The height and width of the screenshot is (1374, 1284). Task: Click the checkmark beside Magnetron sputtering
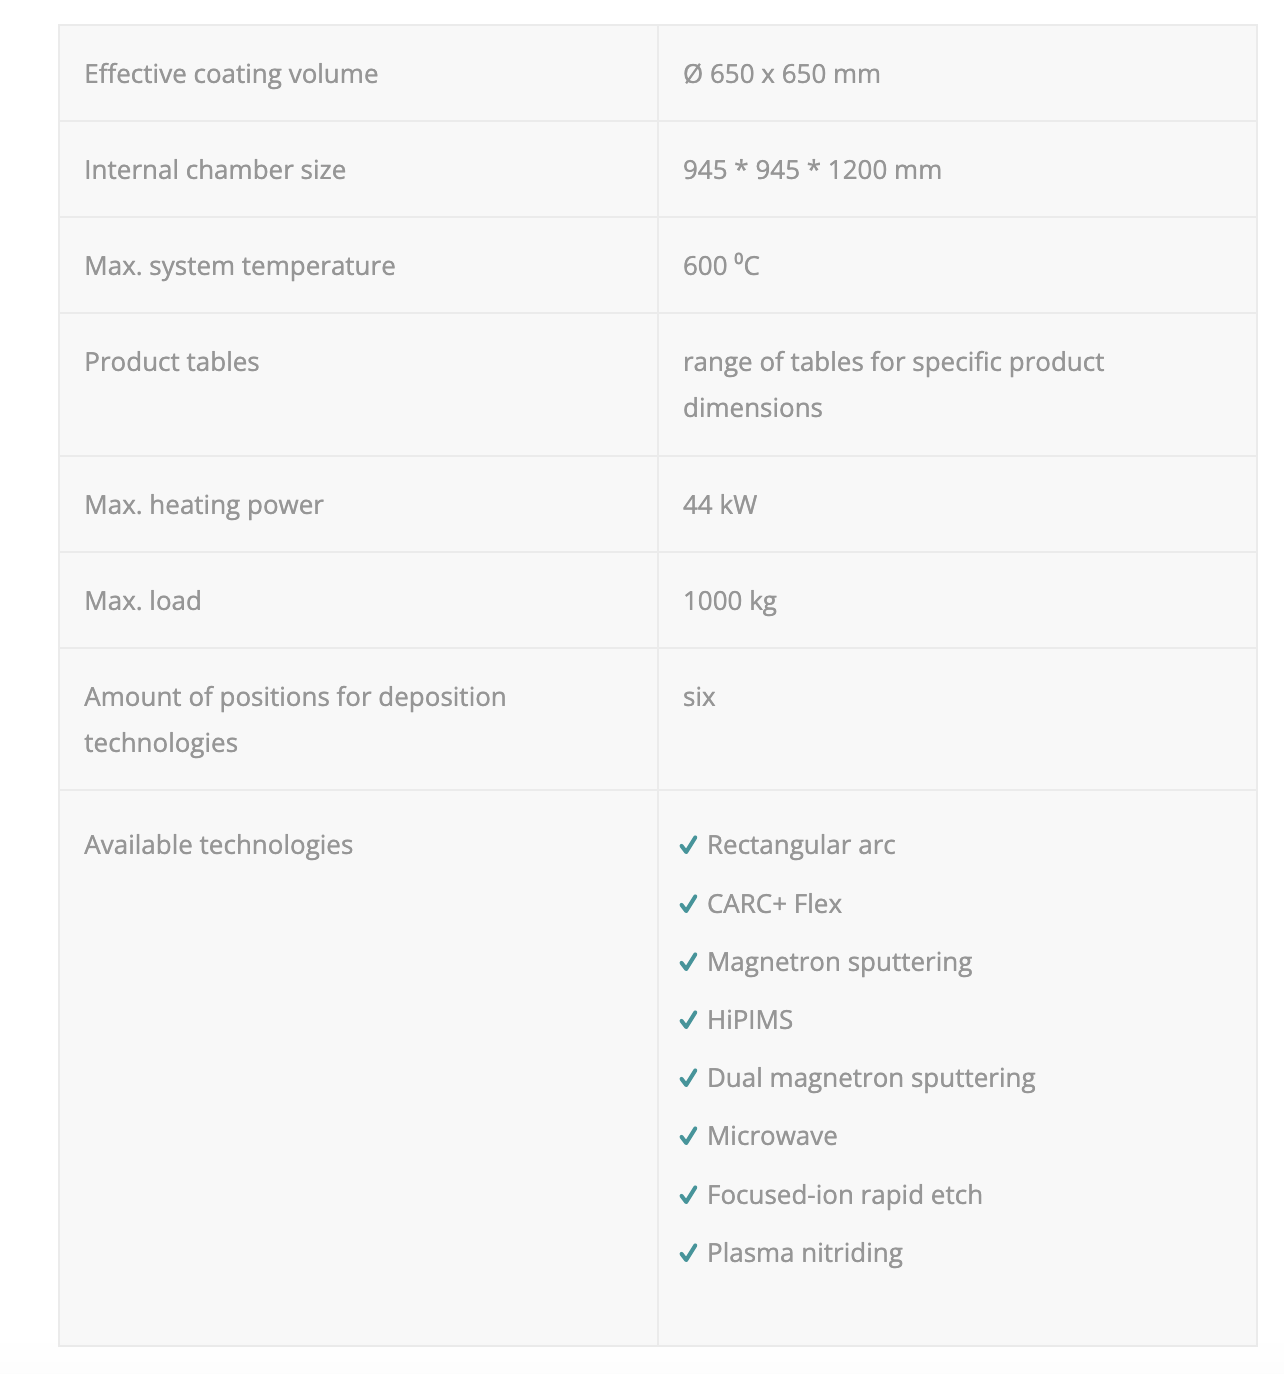(x=688, y=962)
